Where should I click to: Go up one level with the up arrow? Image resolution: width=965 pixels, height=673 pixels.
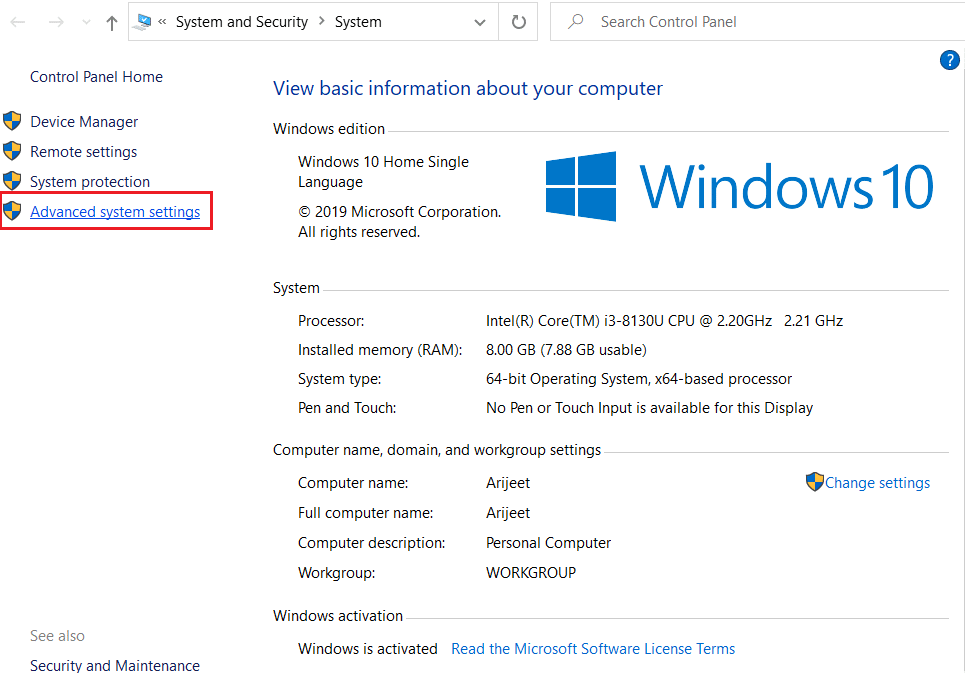point(111,22)
